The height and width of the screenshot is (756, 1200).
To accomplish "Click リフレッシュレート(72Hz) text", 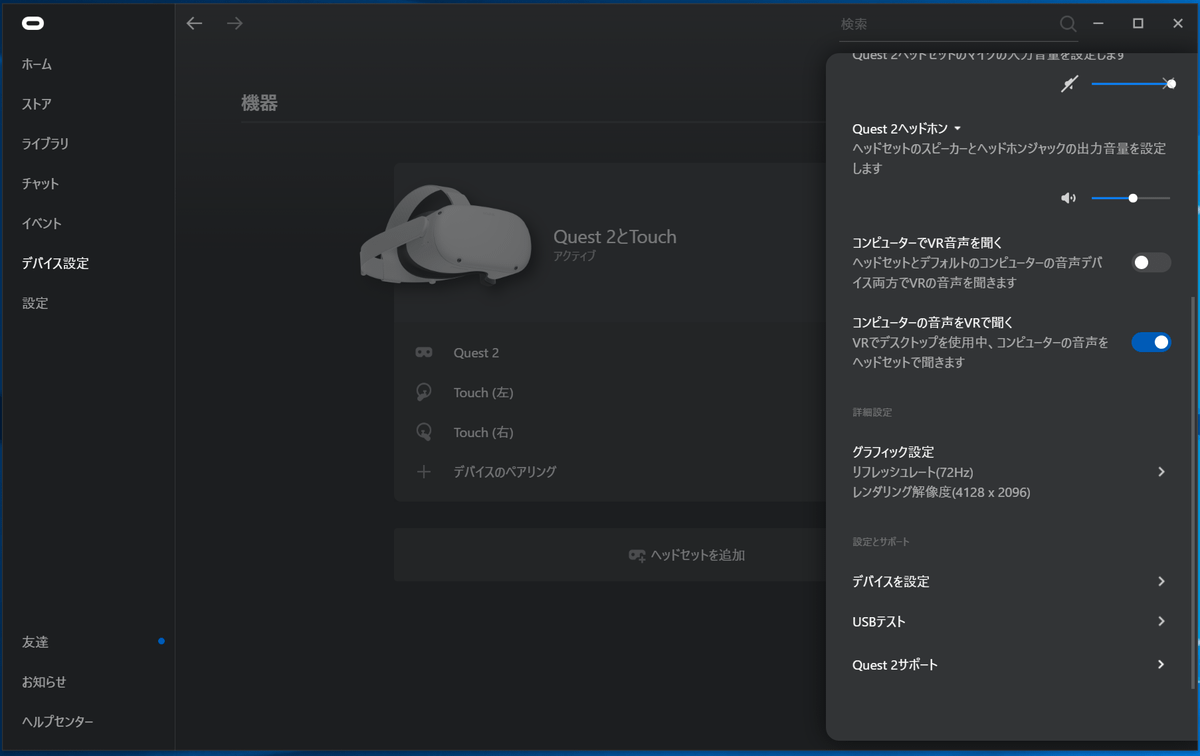I will click(x=913, y=472).
